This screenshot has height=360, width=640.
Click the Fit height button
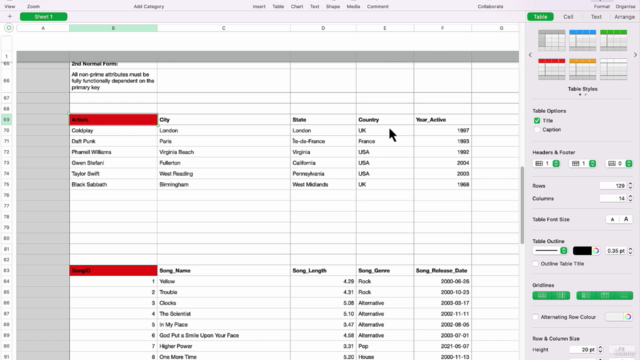[x=621, y=349]
